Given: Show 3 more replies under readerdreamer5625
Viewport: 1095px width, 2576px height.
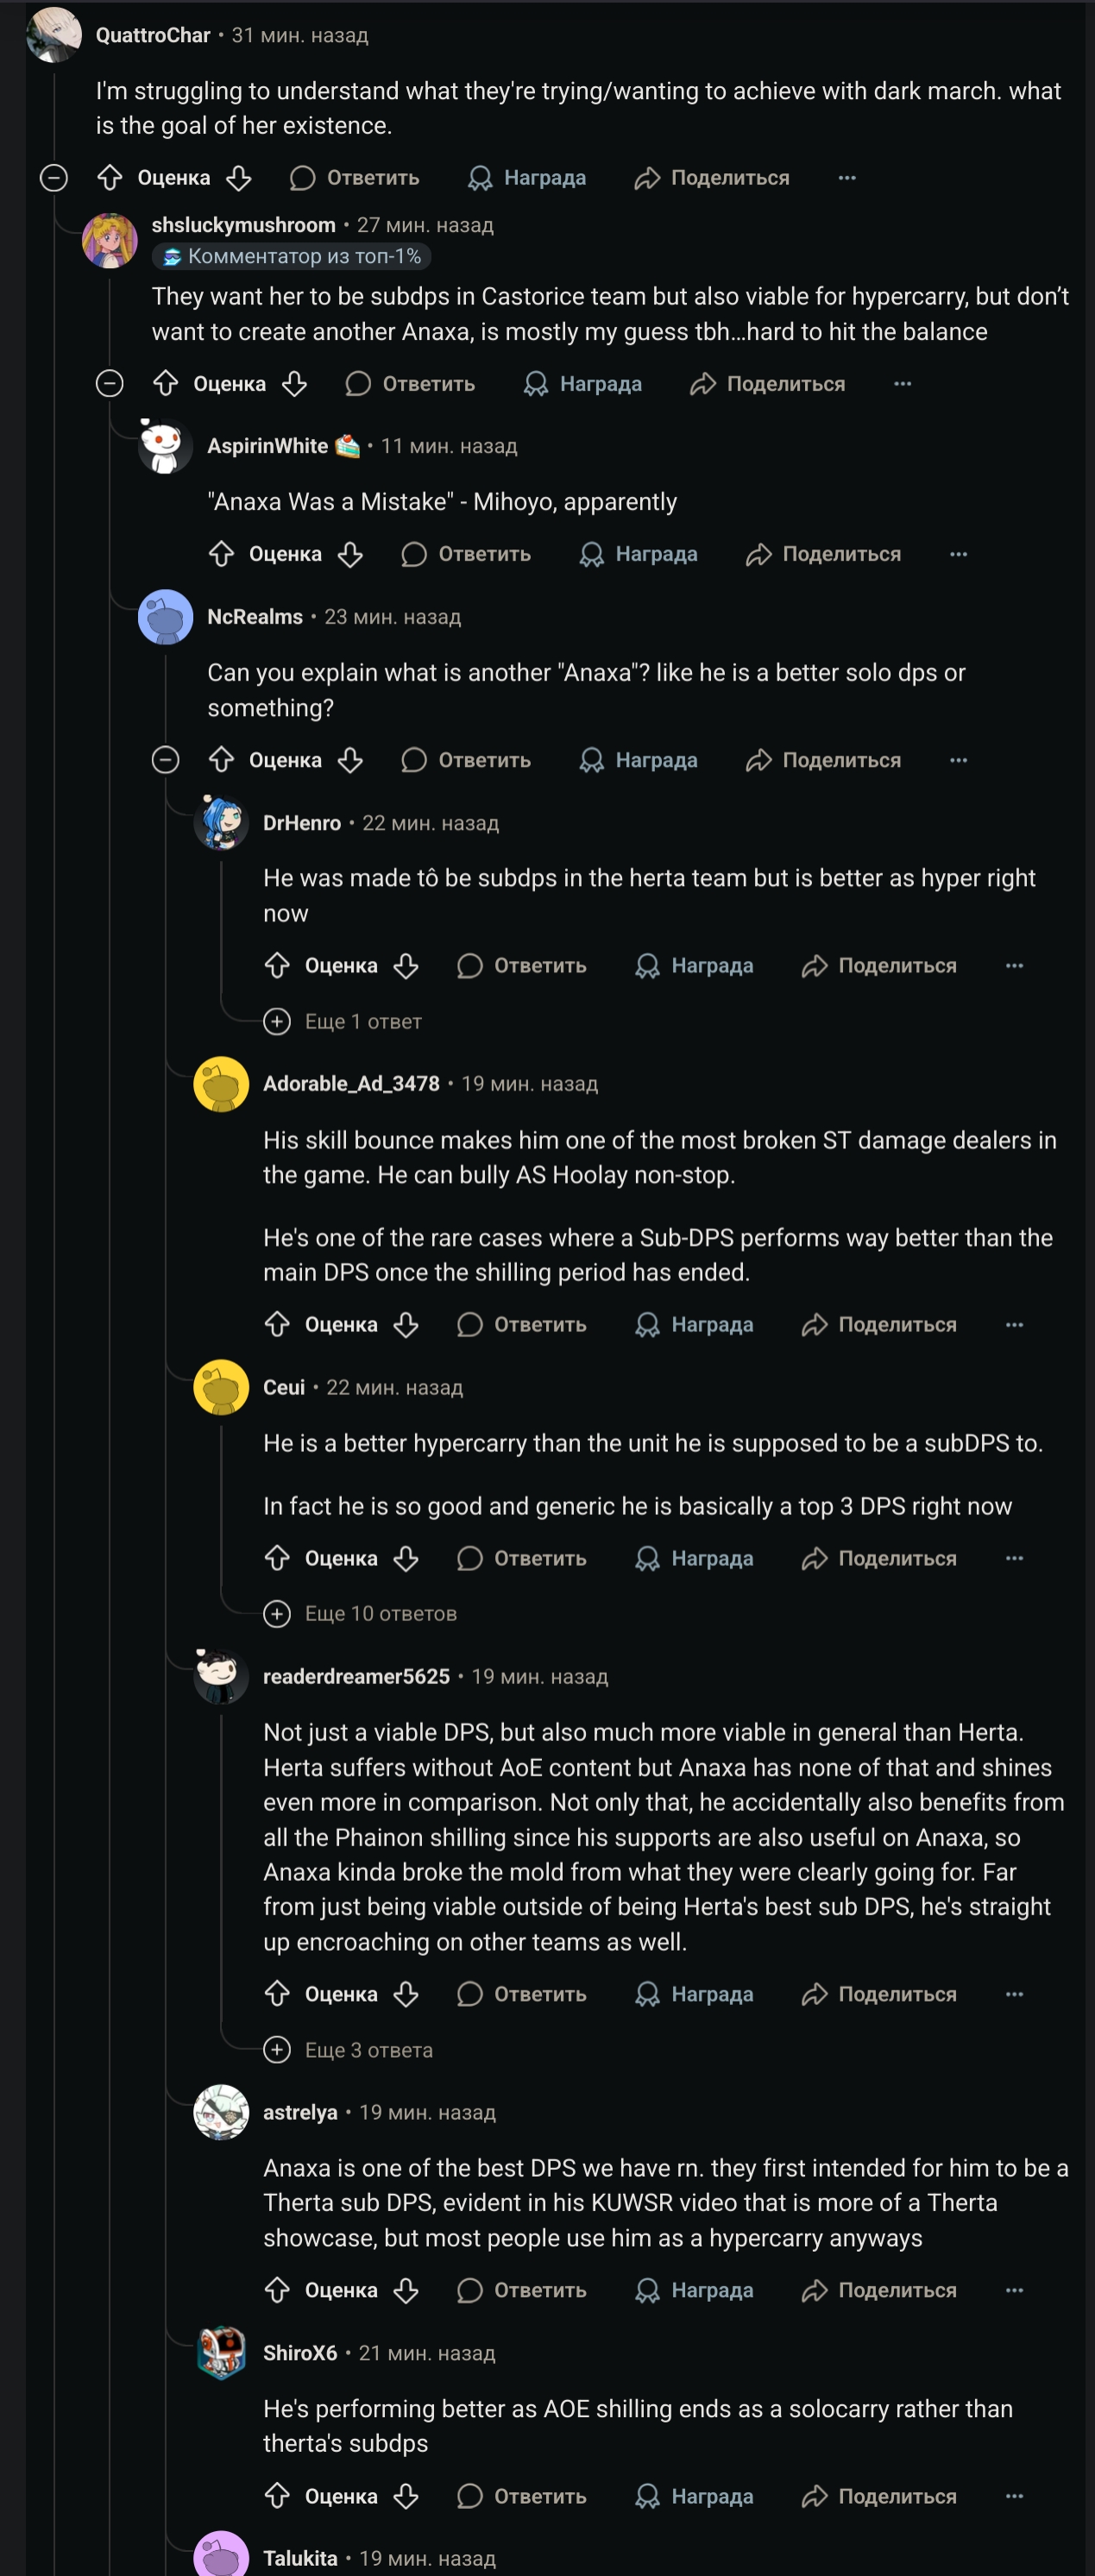Looking at the screenshot, I should point(277,2050).
